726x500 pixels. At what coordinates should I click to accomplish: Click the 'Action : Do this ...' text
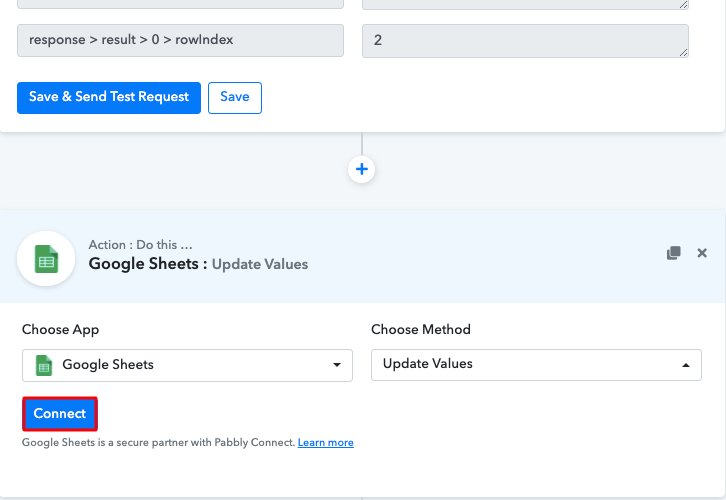click(140, 244)
